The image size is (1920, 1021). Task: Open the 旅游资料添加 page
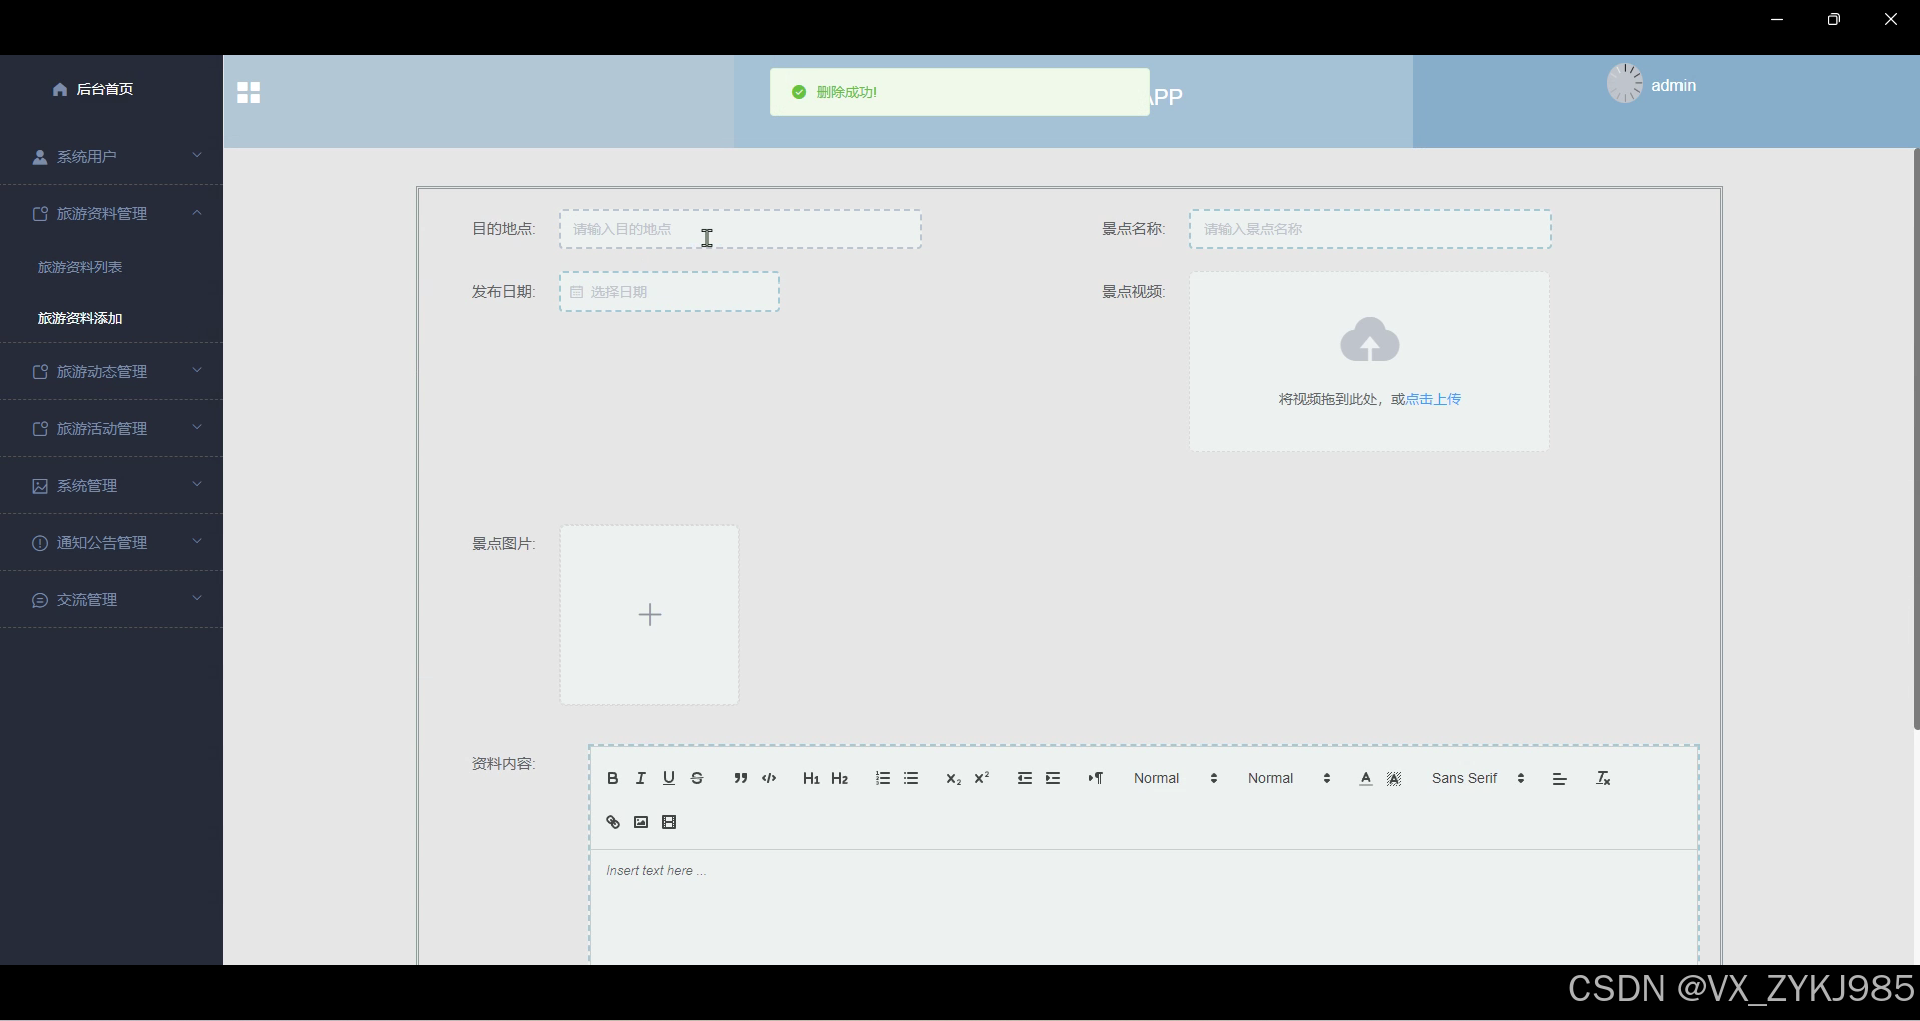80,318
